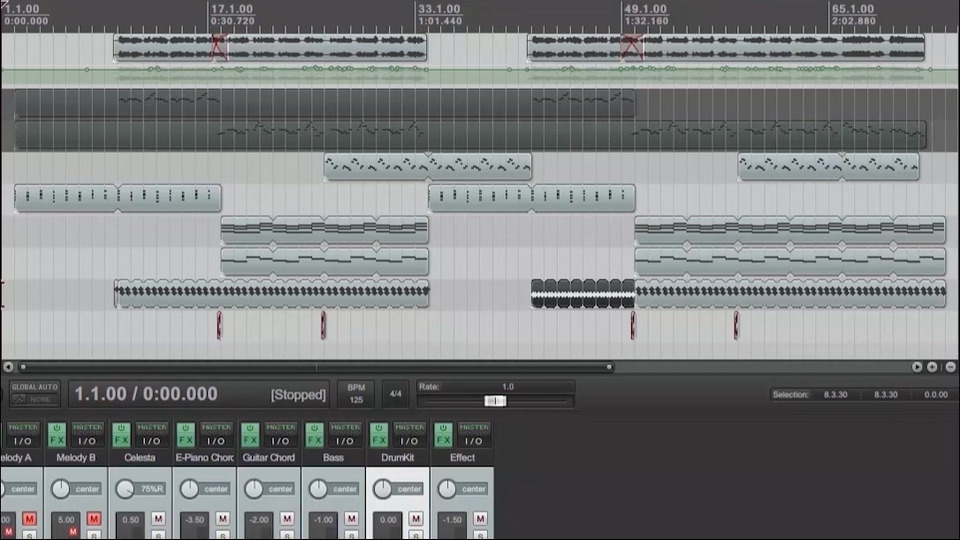Image resolution: width=960 pixels, height=540 pixels.
Task: Select the DrumKit mixer strip by name
Action: click(397, 457)
